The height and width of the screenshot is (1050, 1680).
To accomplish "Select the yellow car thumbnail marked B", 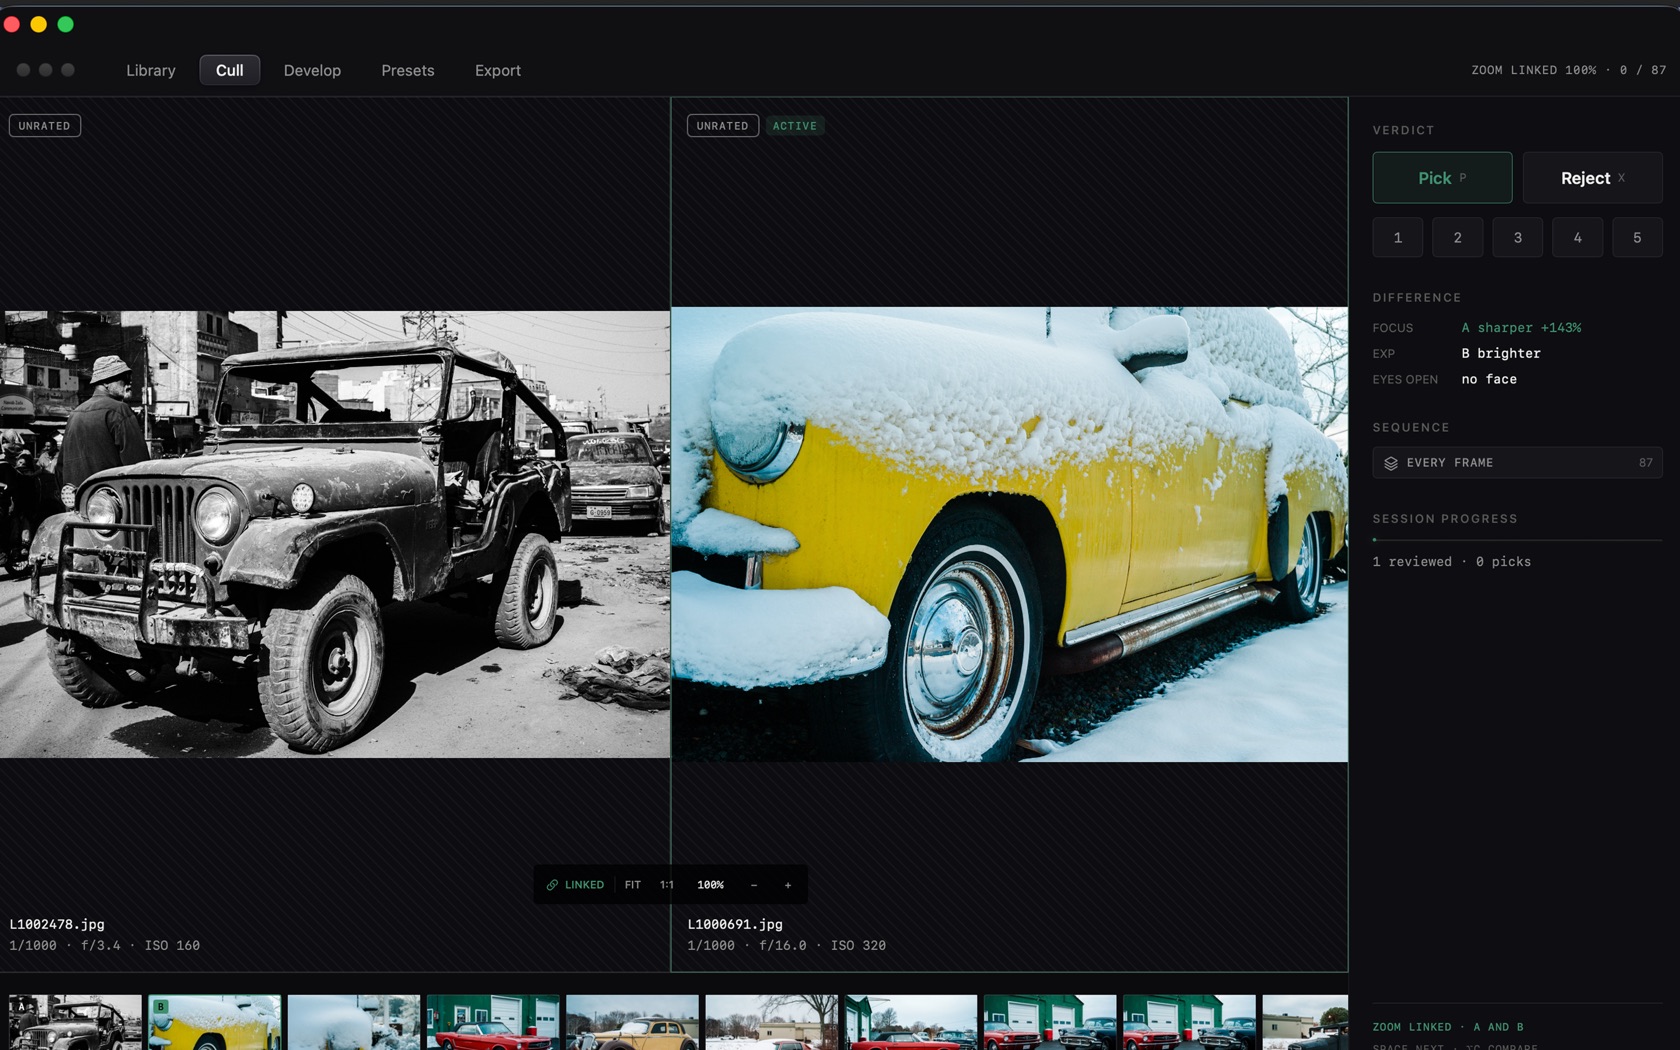I will pyautogui.click(x=214, y=1022).
